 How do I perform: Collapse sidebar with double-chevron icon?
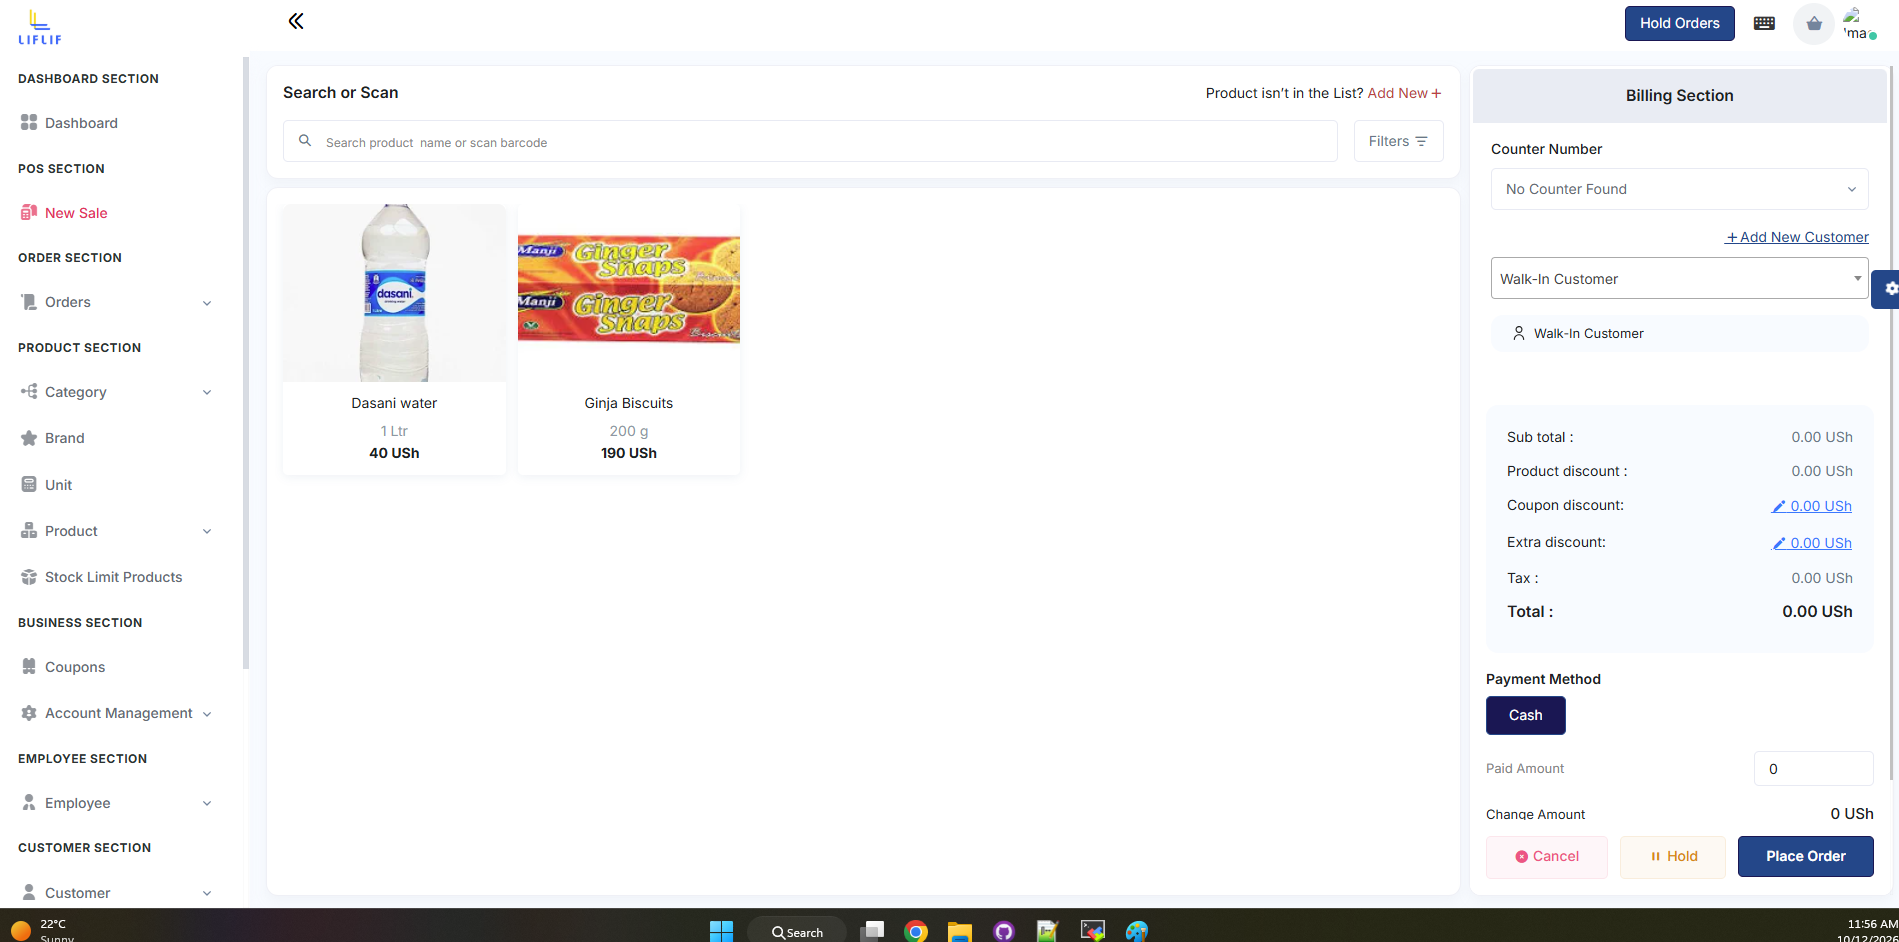(x=296, y=21)
